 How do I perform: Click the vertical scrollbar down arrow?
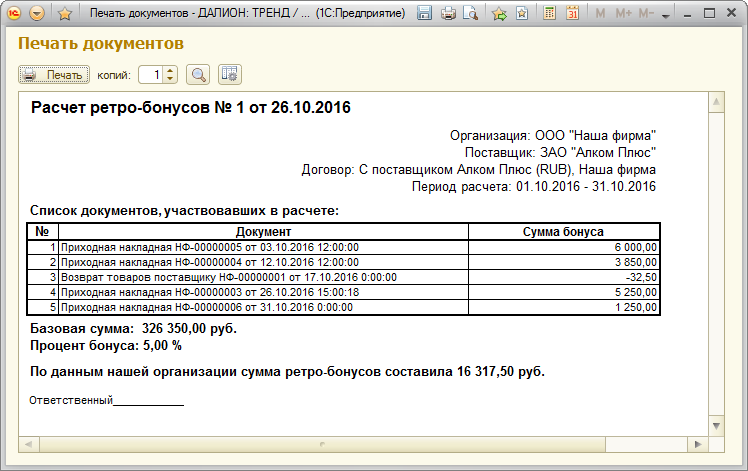pyautogui.click(x=716, y=426)
